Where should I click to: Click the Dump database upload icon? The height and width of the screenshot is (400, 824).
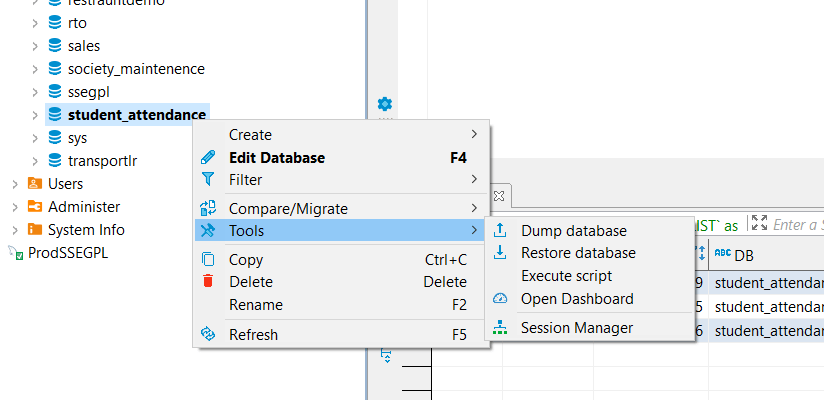tap(500, 230)
